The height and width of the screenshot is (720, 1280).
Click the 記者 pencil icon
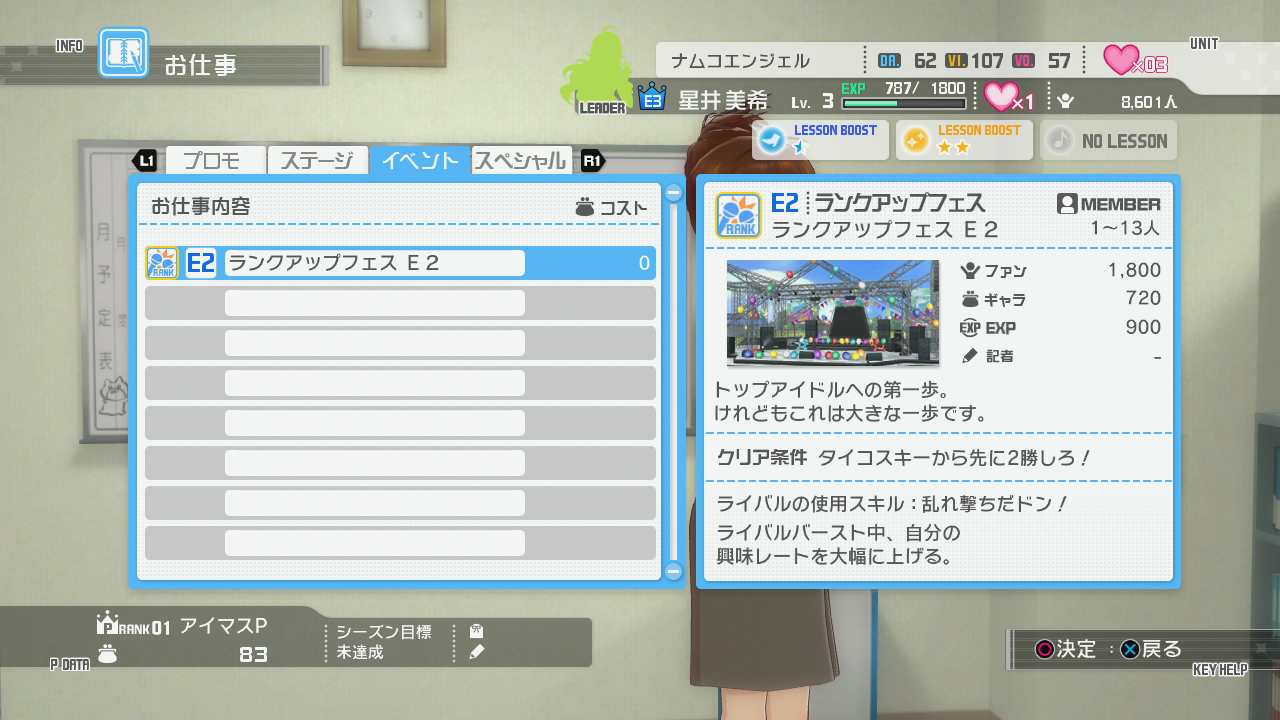click(969, 355)
